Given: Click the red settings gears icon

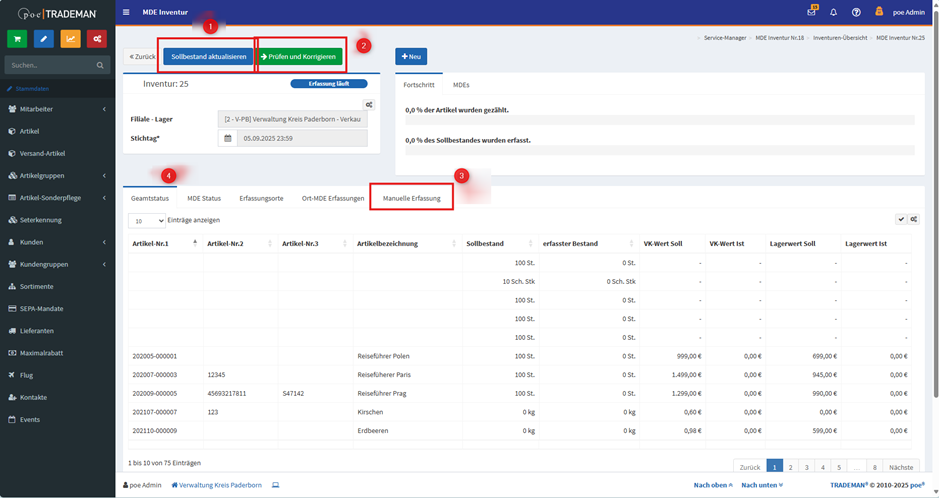Looking at the screenshot, I should click(x=96, y=39).
